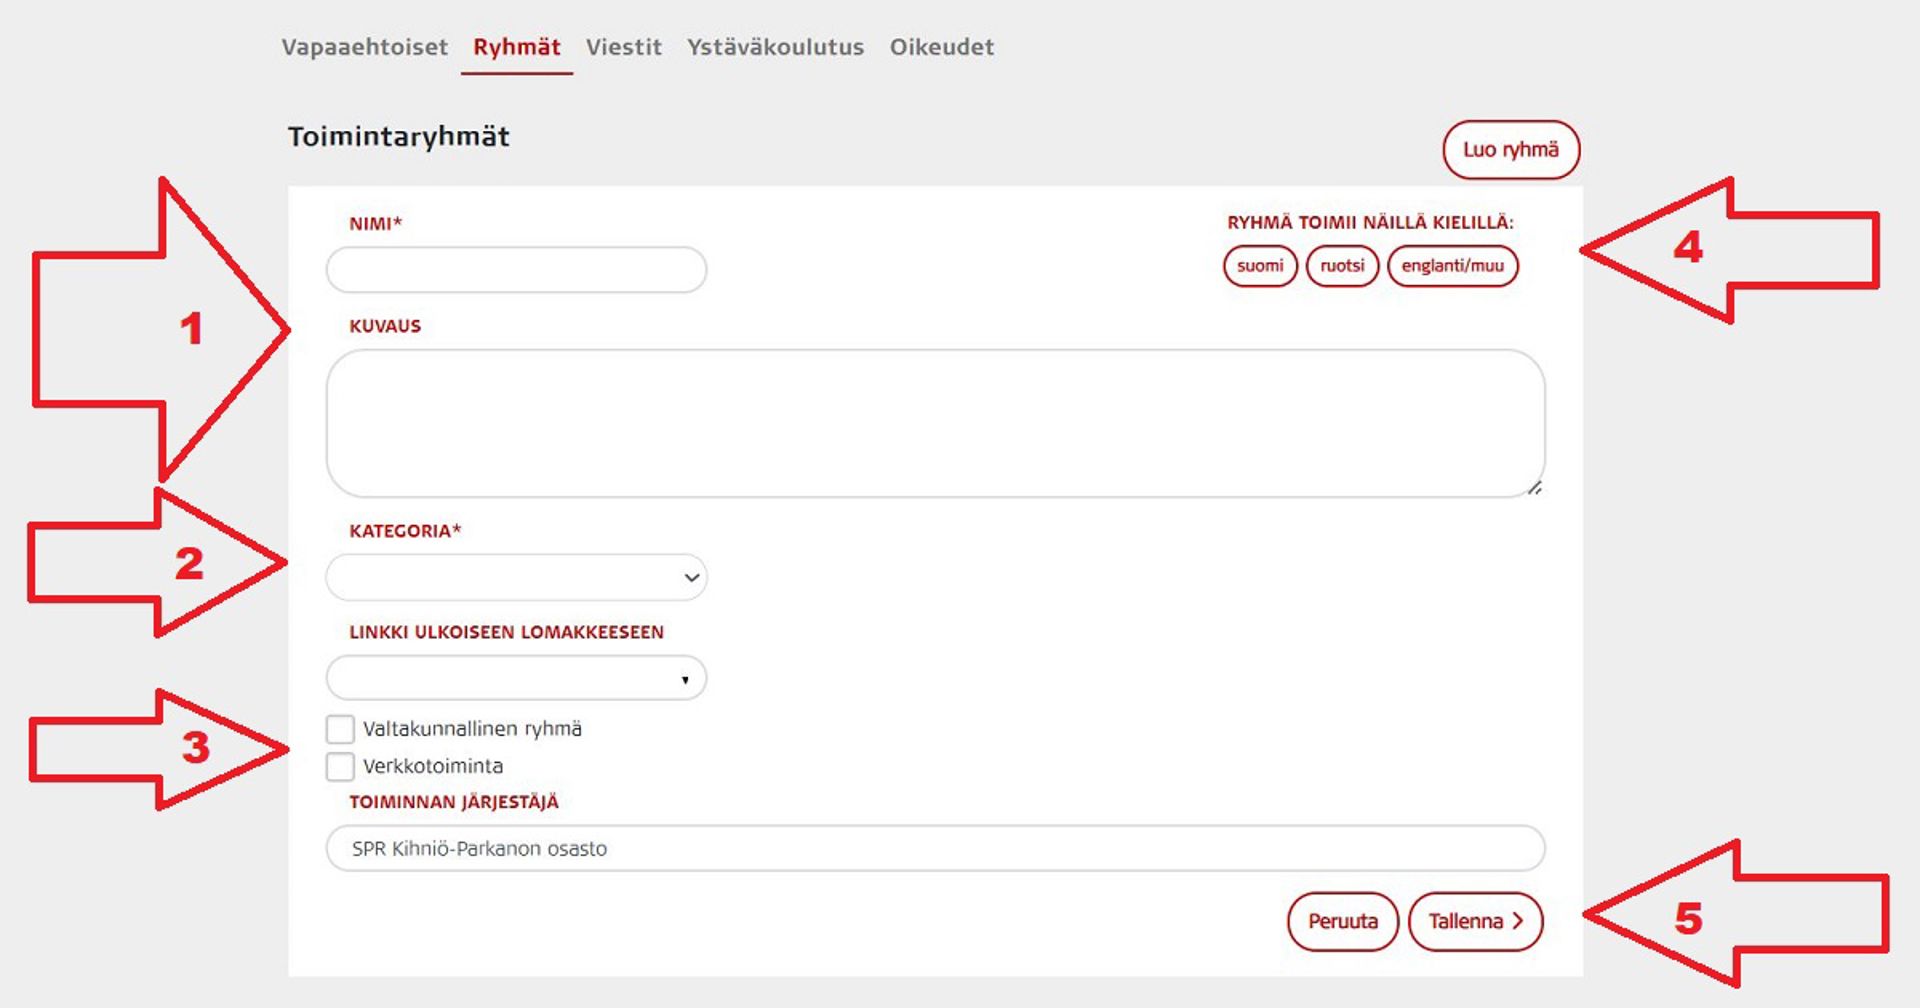Viewport: 1920px width, 1008px height.
Task: Tick the Verkkotoiminta checkbox
Action: [340, 766]
